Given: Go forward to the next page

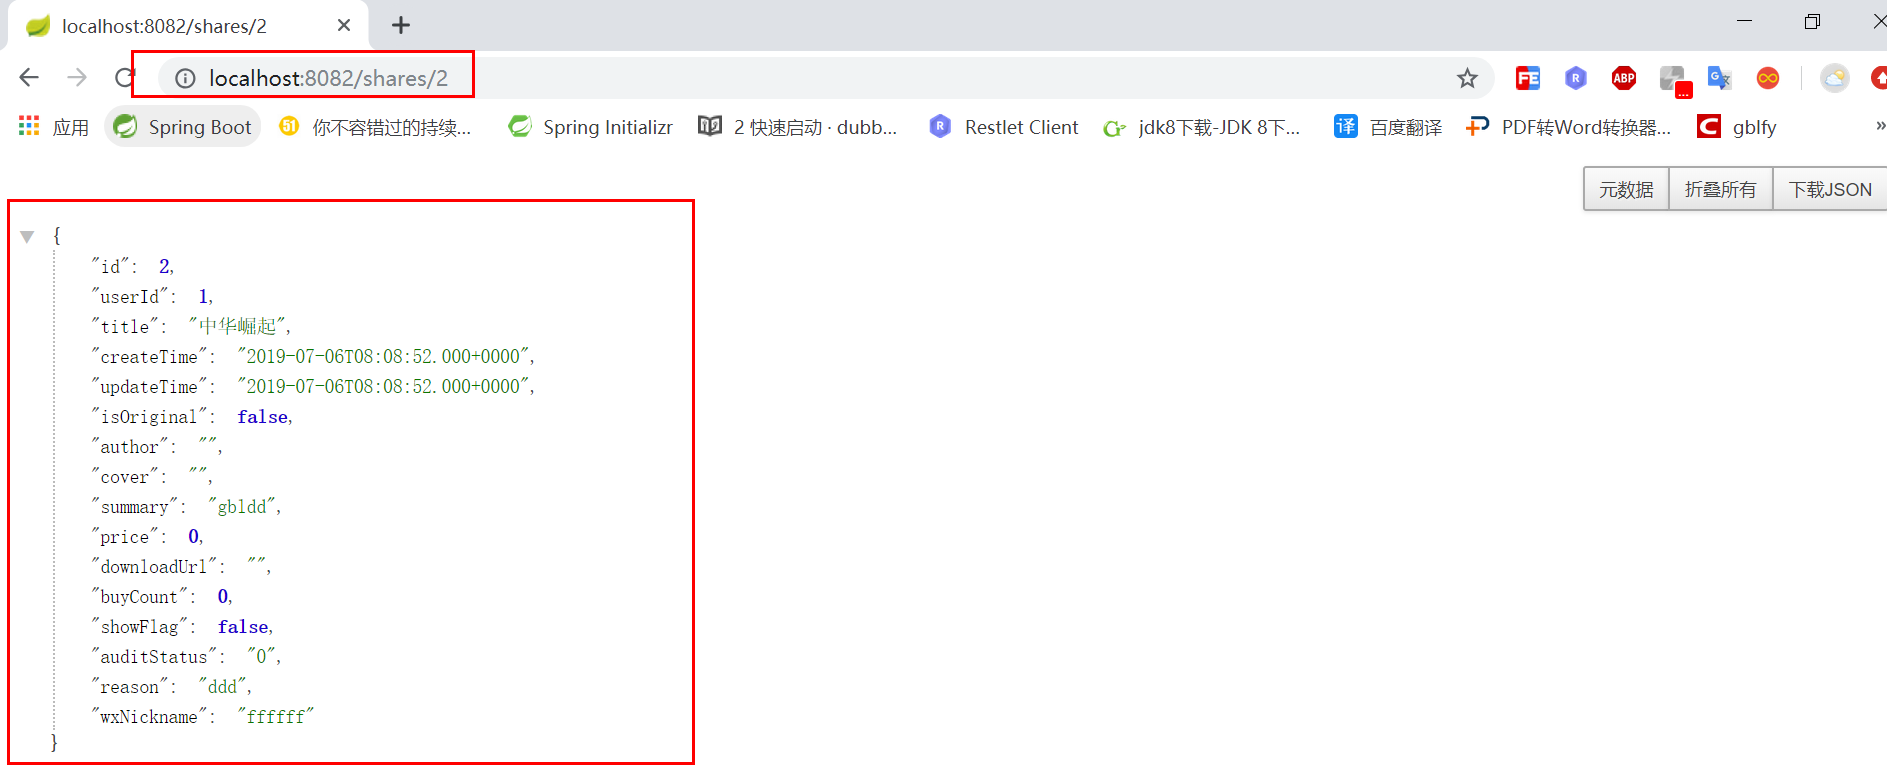Looking at the screenshot, I should click(x=77, y=78).
